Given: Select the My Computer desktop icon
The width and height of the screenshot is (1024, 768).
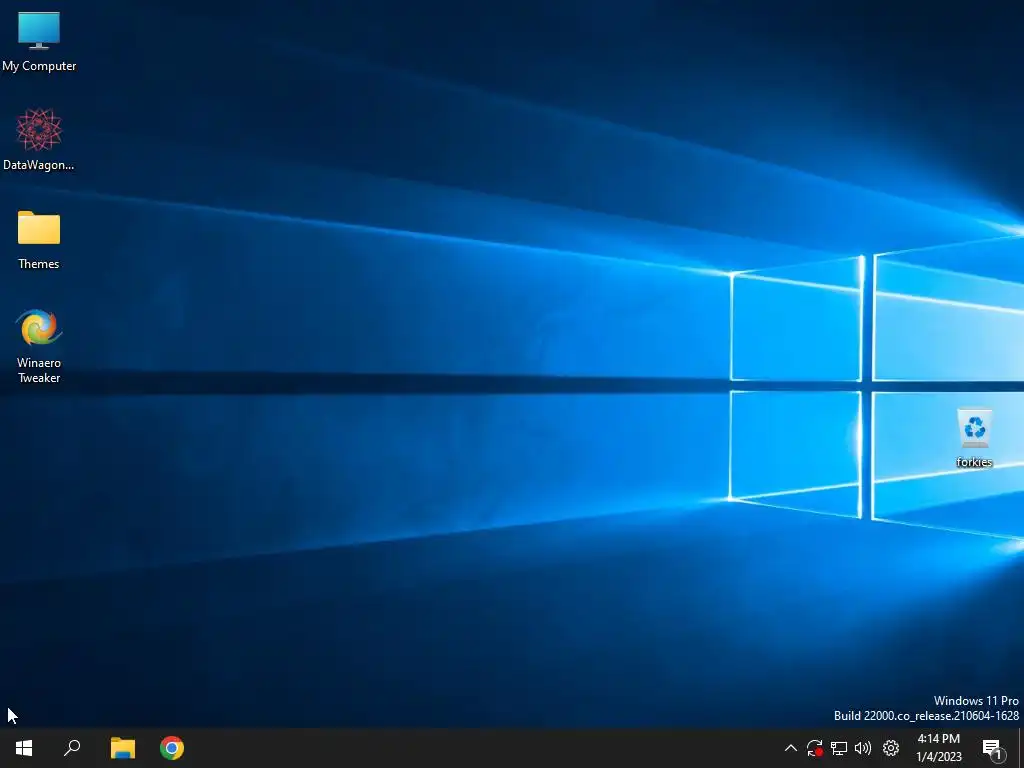Looking at the screenshot, I should [39, 41].
